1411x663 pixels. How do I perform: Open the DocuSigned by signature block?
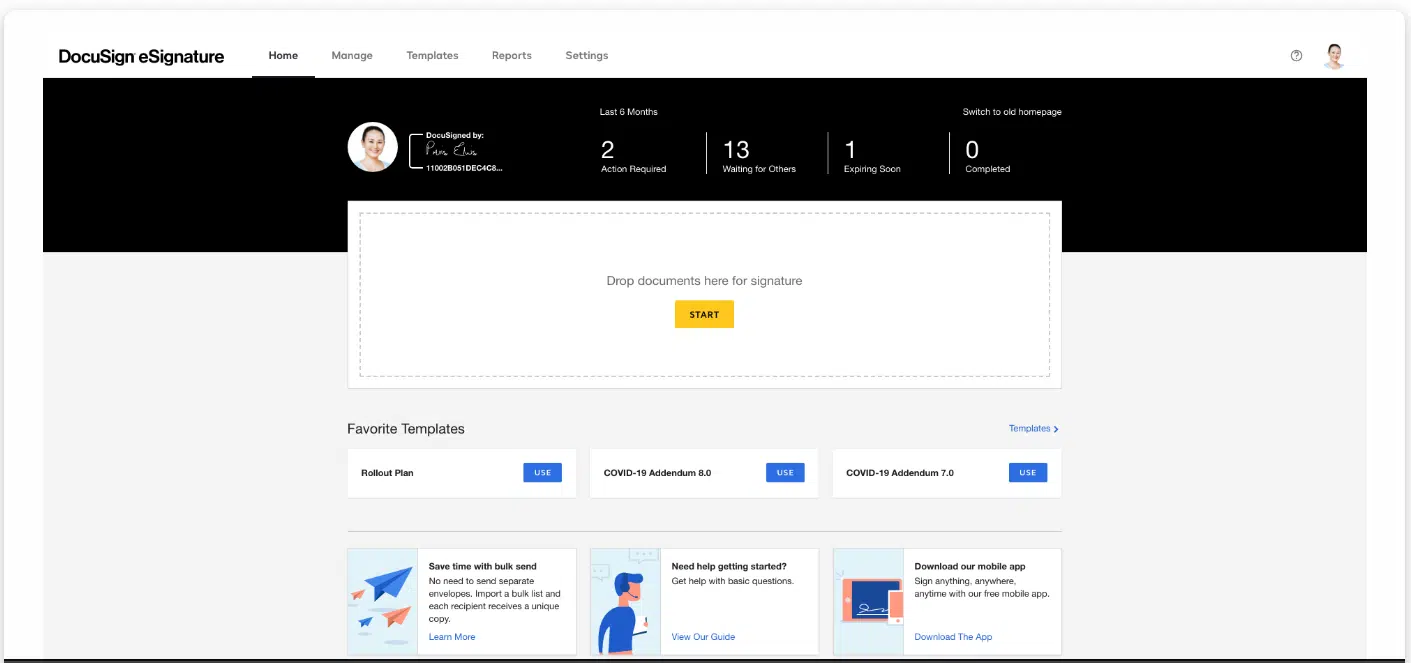pyautogui.click(x=456, y=151)
